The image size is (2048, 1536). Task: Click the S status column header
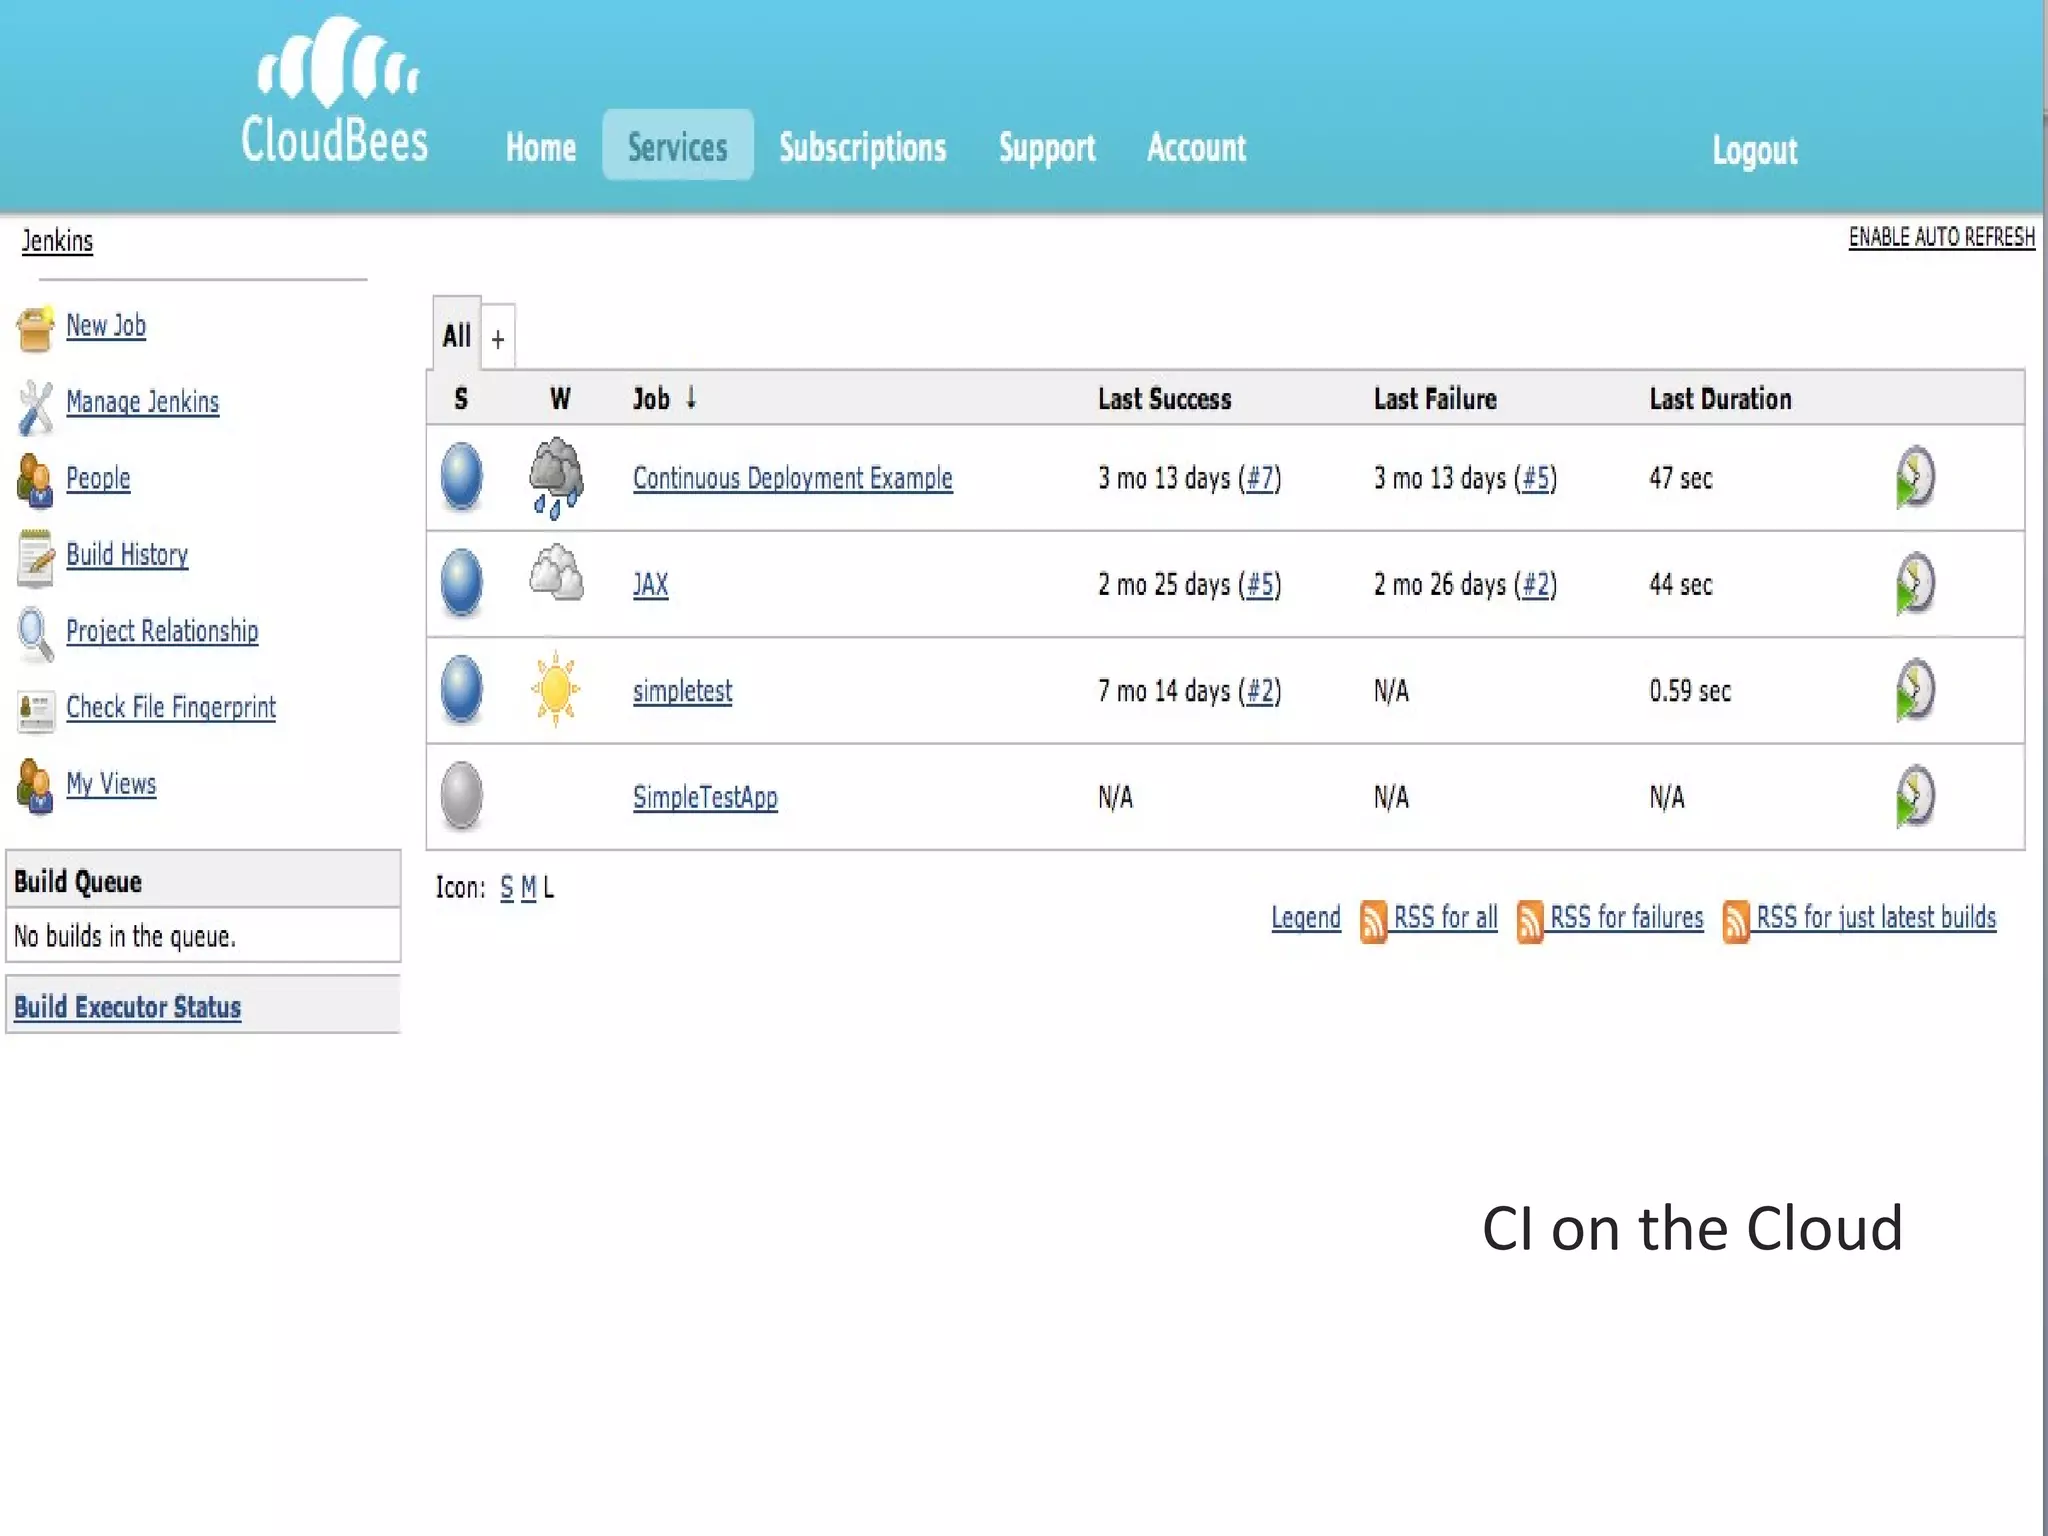coord(461,399)
